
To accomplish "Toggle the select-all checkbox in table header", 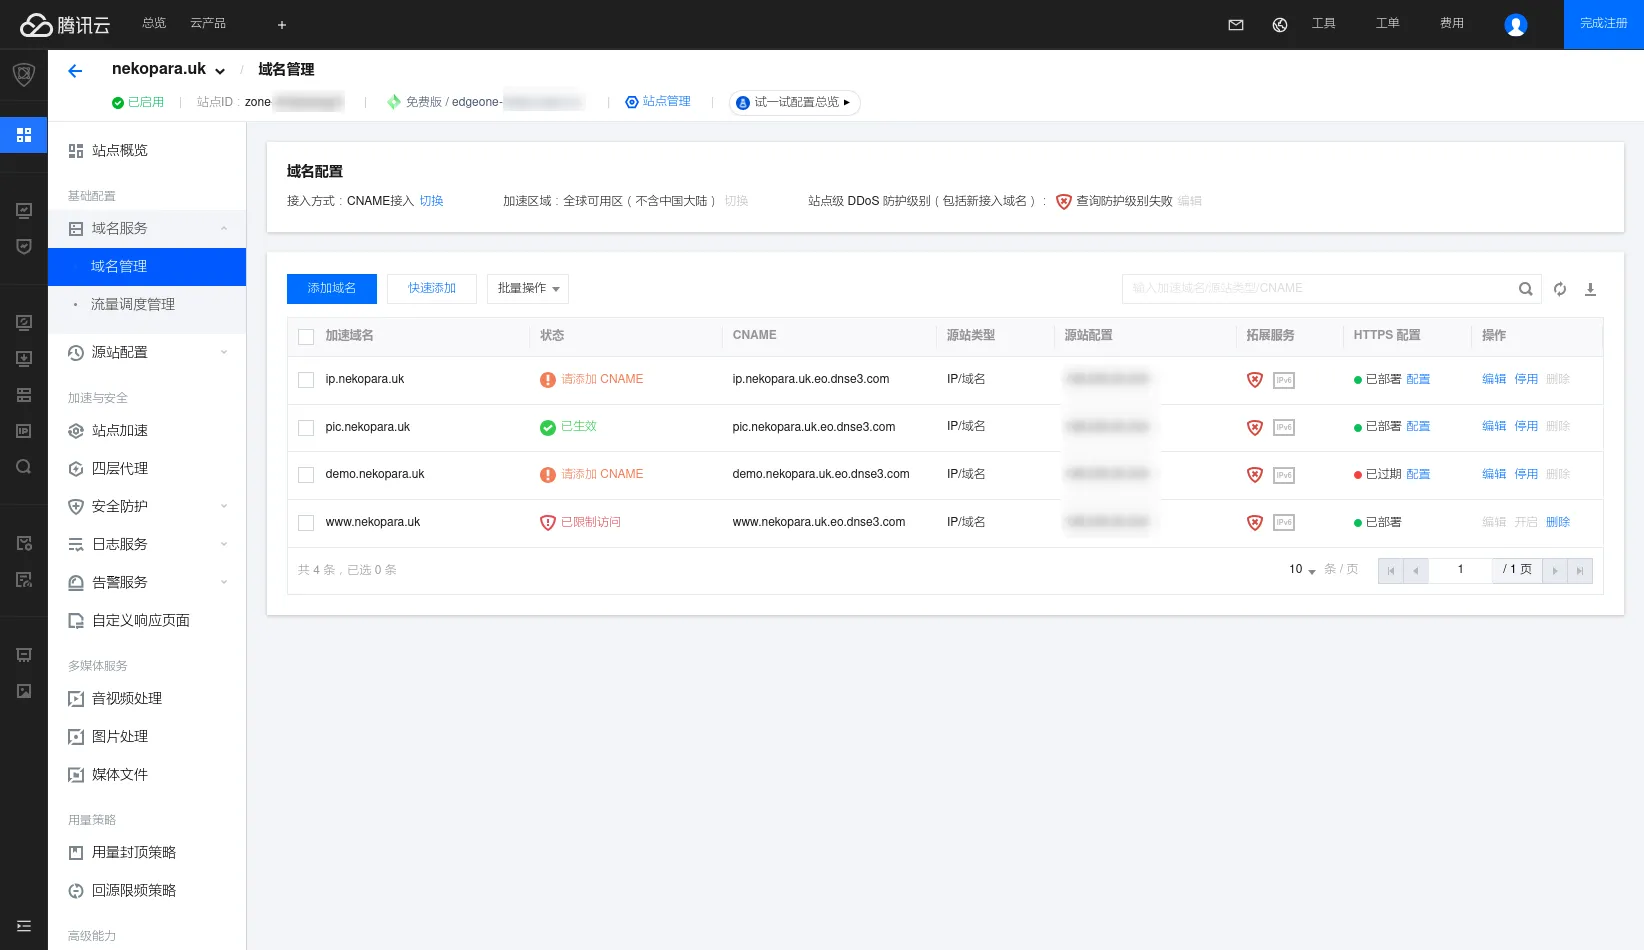I will (x=306, y=337).
